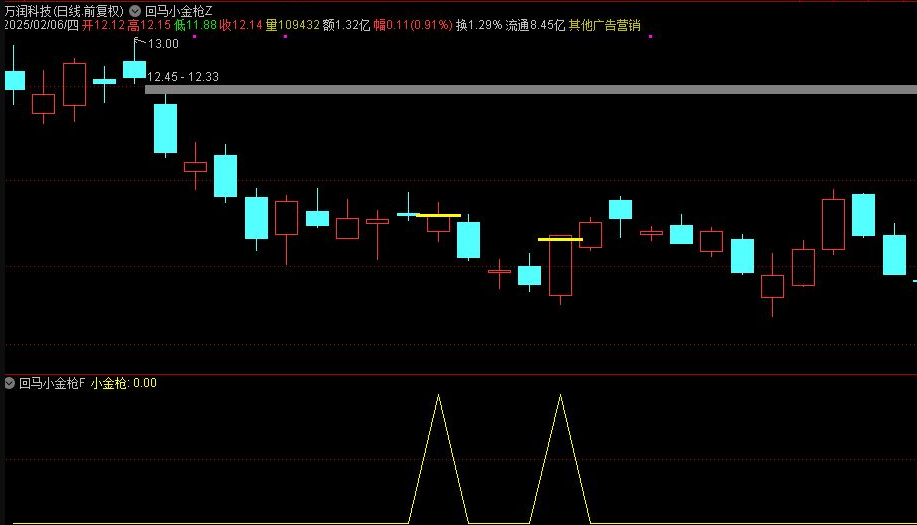The image size is (917, 525).
Task: Click the turnover rate 换1.29%
Action: (479, 25)
